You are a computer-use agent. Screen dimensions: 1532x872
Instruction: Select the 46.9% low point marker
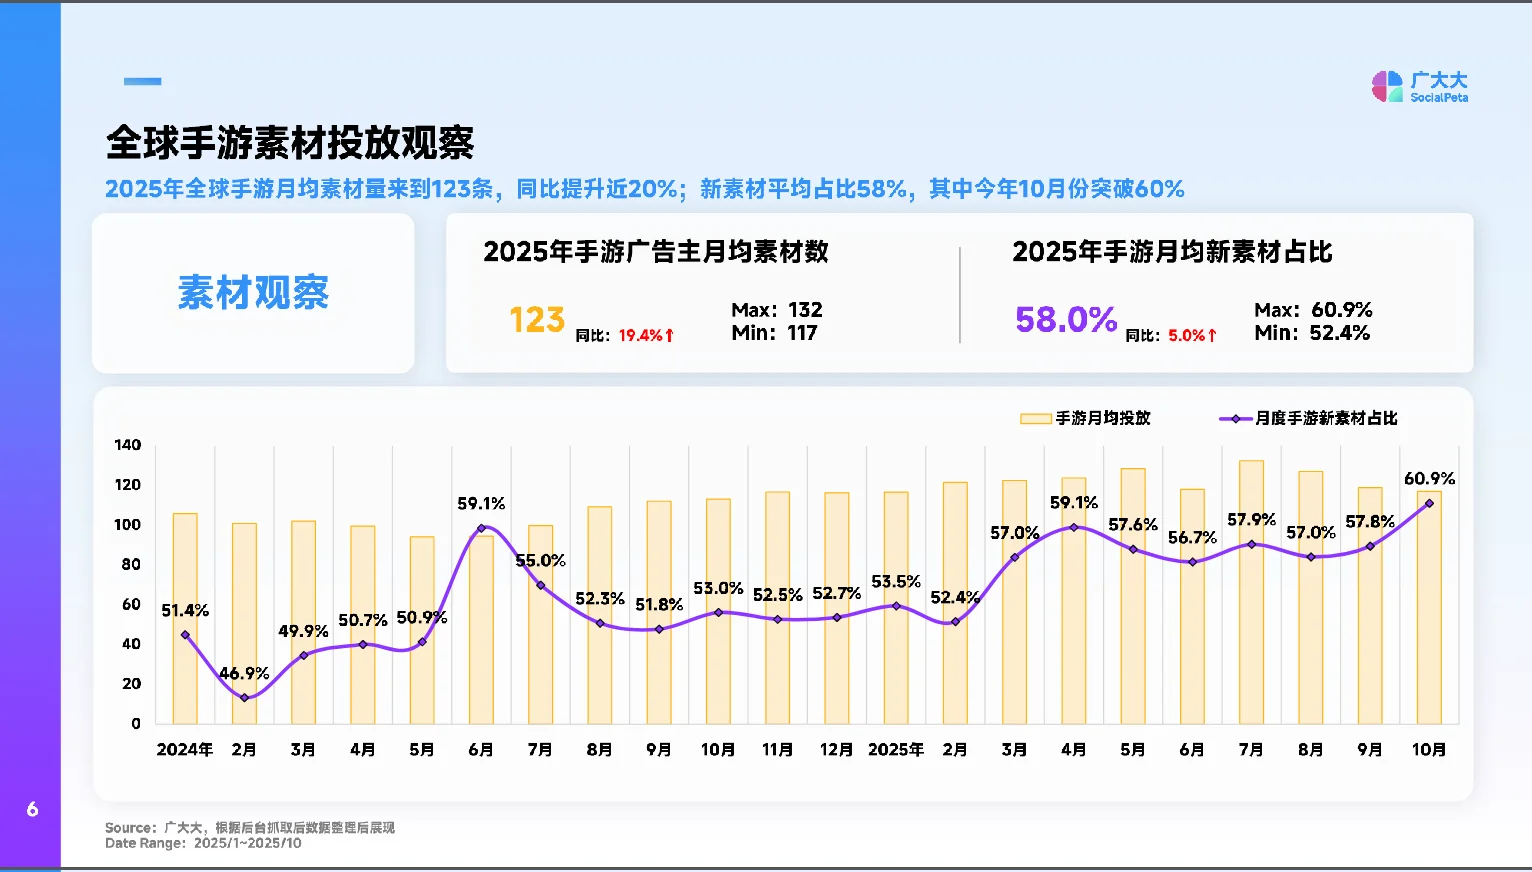pyautogui.click(x=243, y=697)
